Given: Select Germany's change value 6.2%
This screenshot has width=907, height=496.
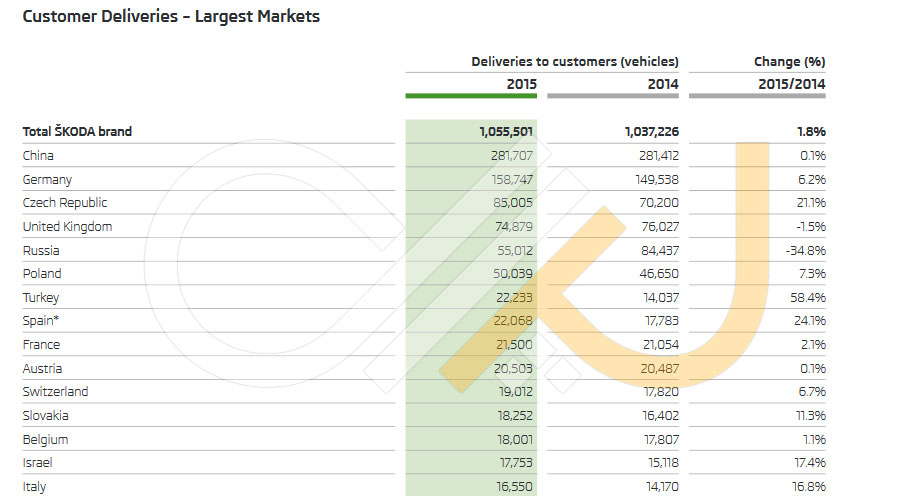Looking at the screenshot, I should tap(812, 179).
